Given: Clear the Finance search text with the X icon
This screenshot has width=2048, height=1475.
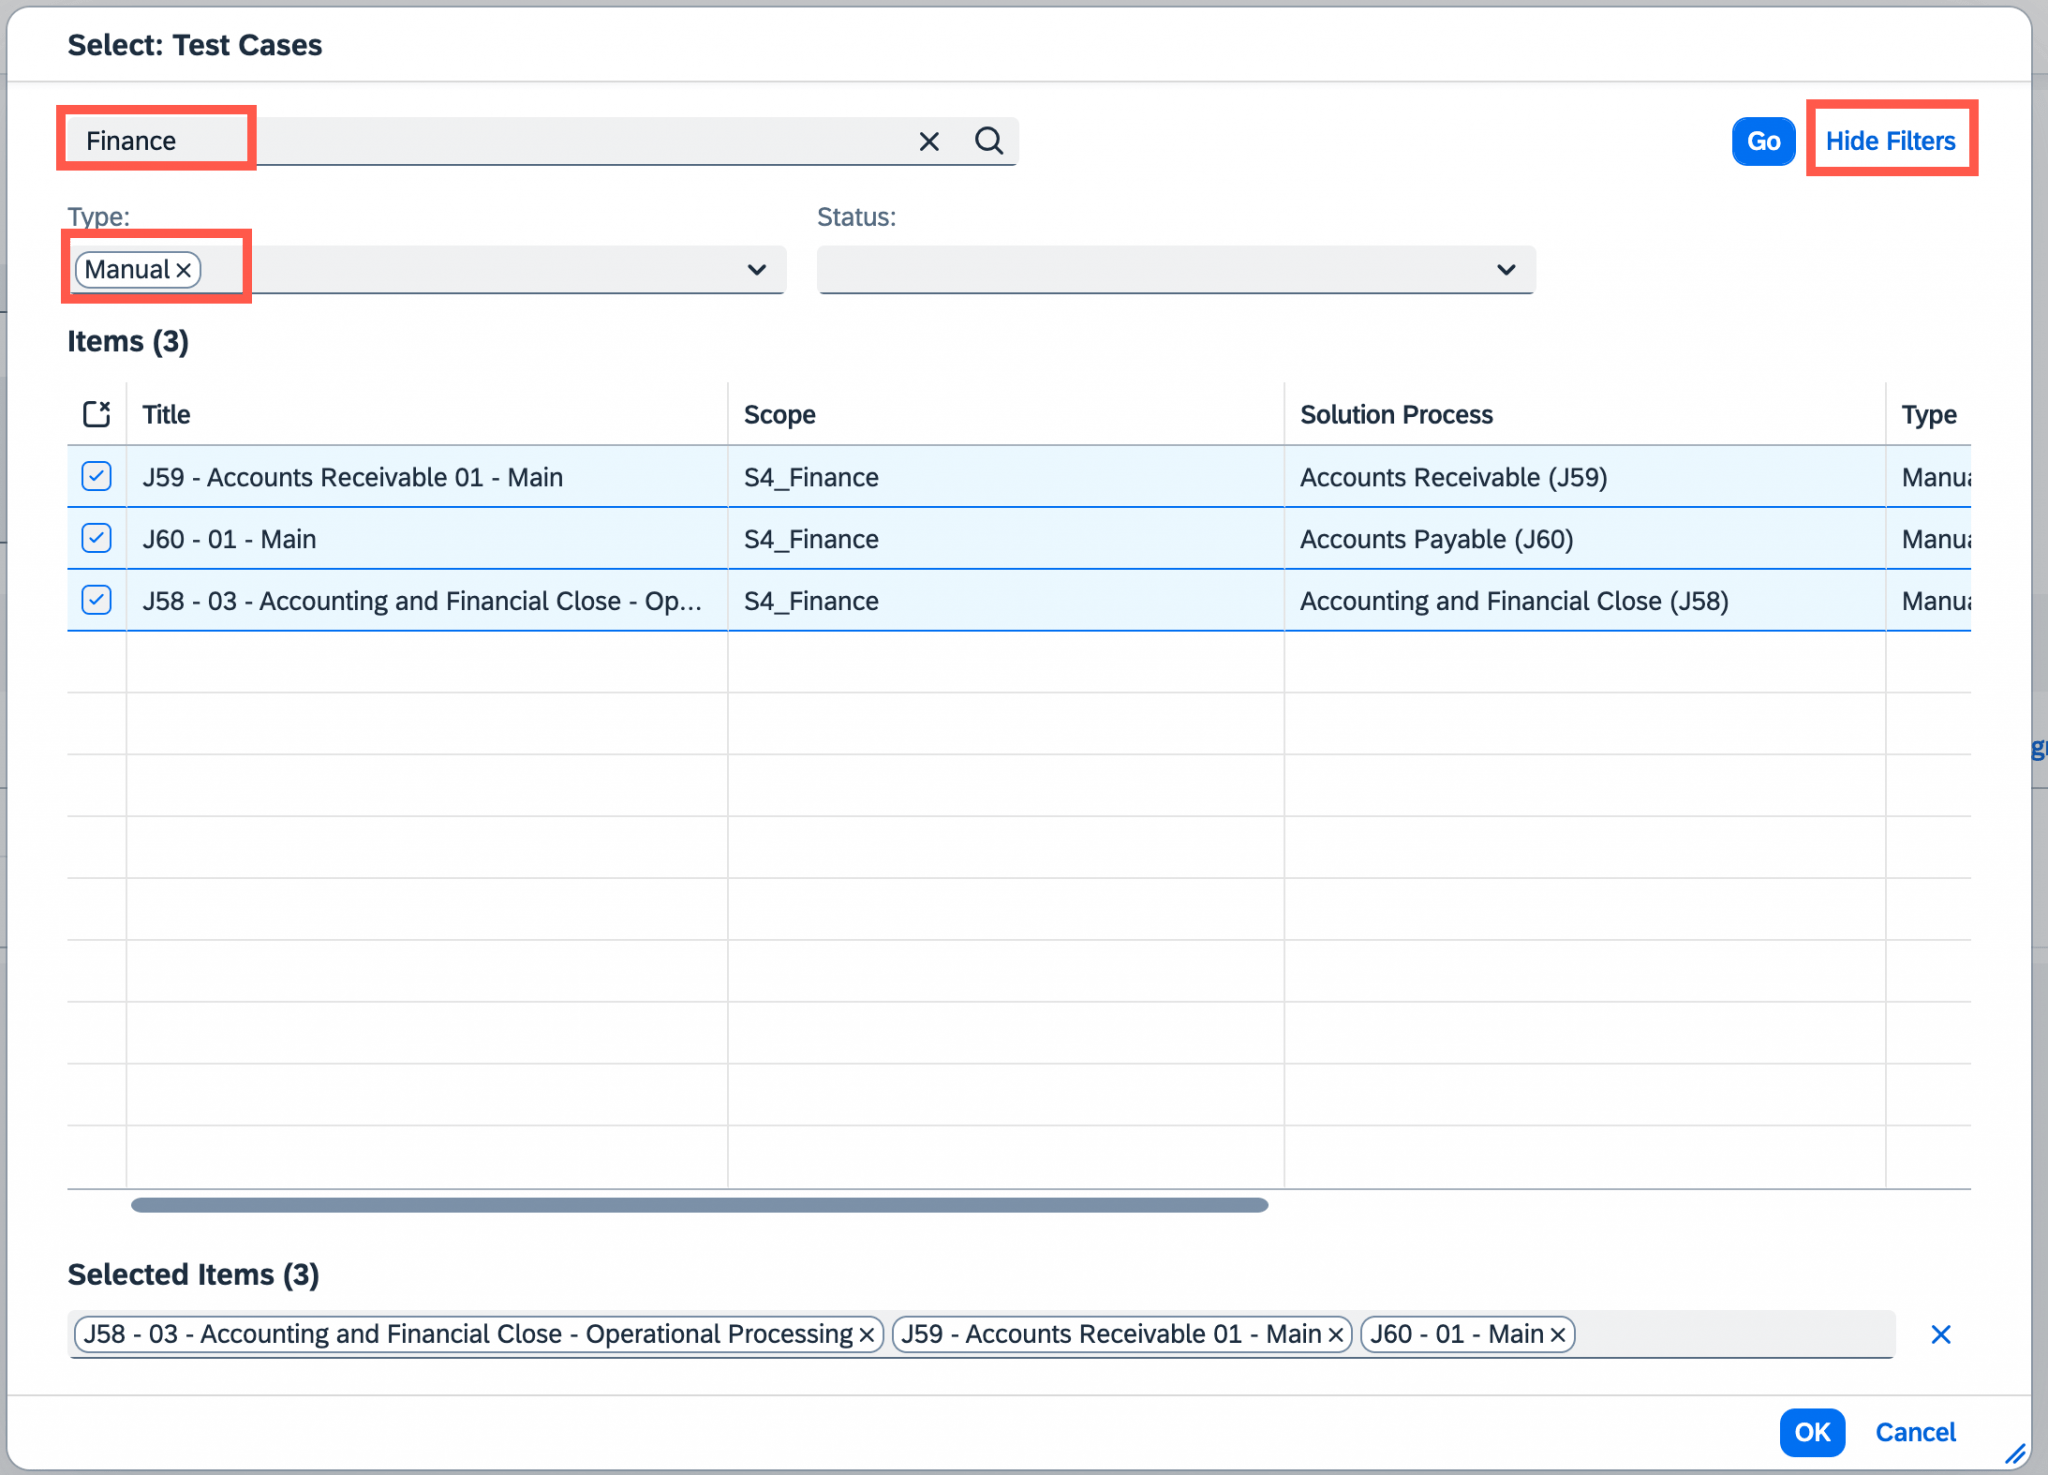Looking at the screenshot, I should [929, 141].
